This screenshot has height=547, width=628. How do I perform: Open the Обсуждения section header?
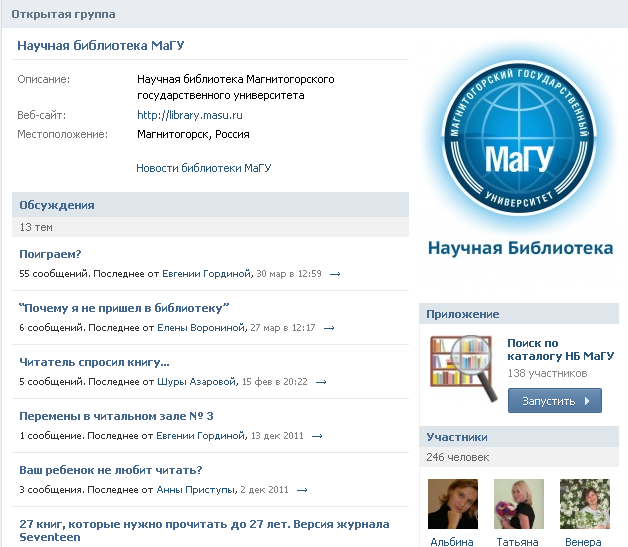point(210,205)
